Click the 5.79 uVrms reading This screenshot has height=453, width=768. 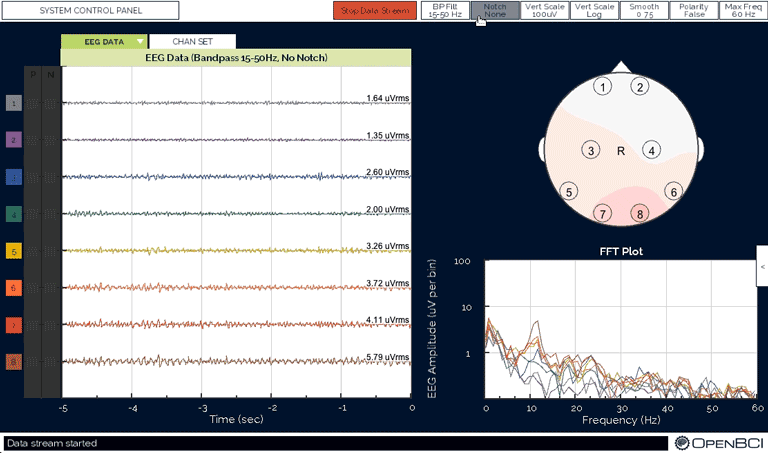click(x=387, y=357)
